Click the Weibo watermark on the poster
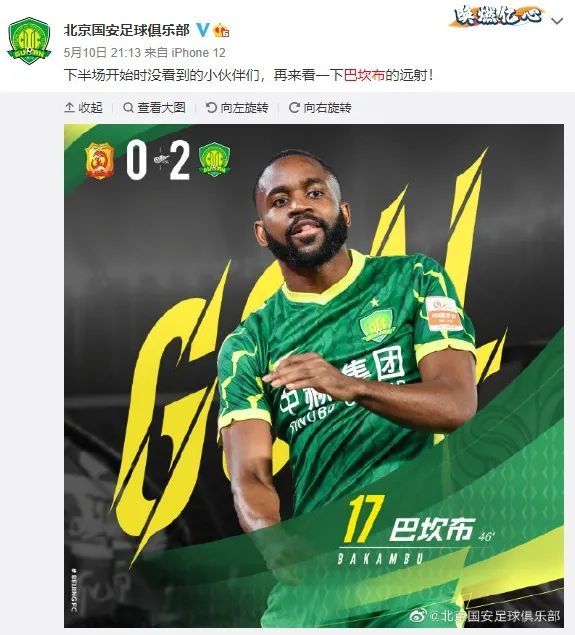 point(485,616)
